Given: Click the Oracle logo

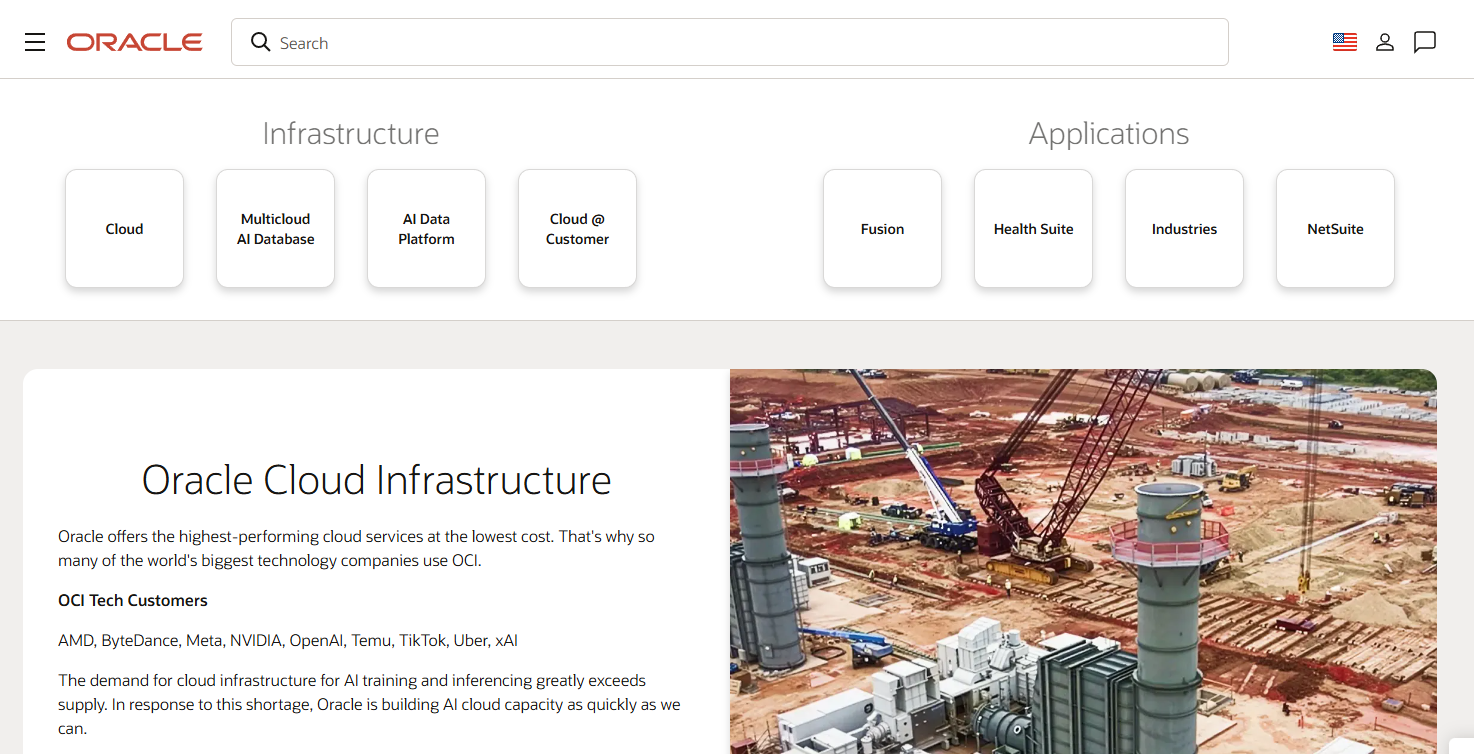Looking at the screenshot, I should tap(135, 42).
